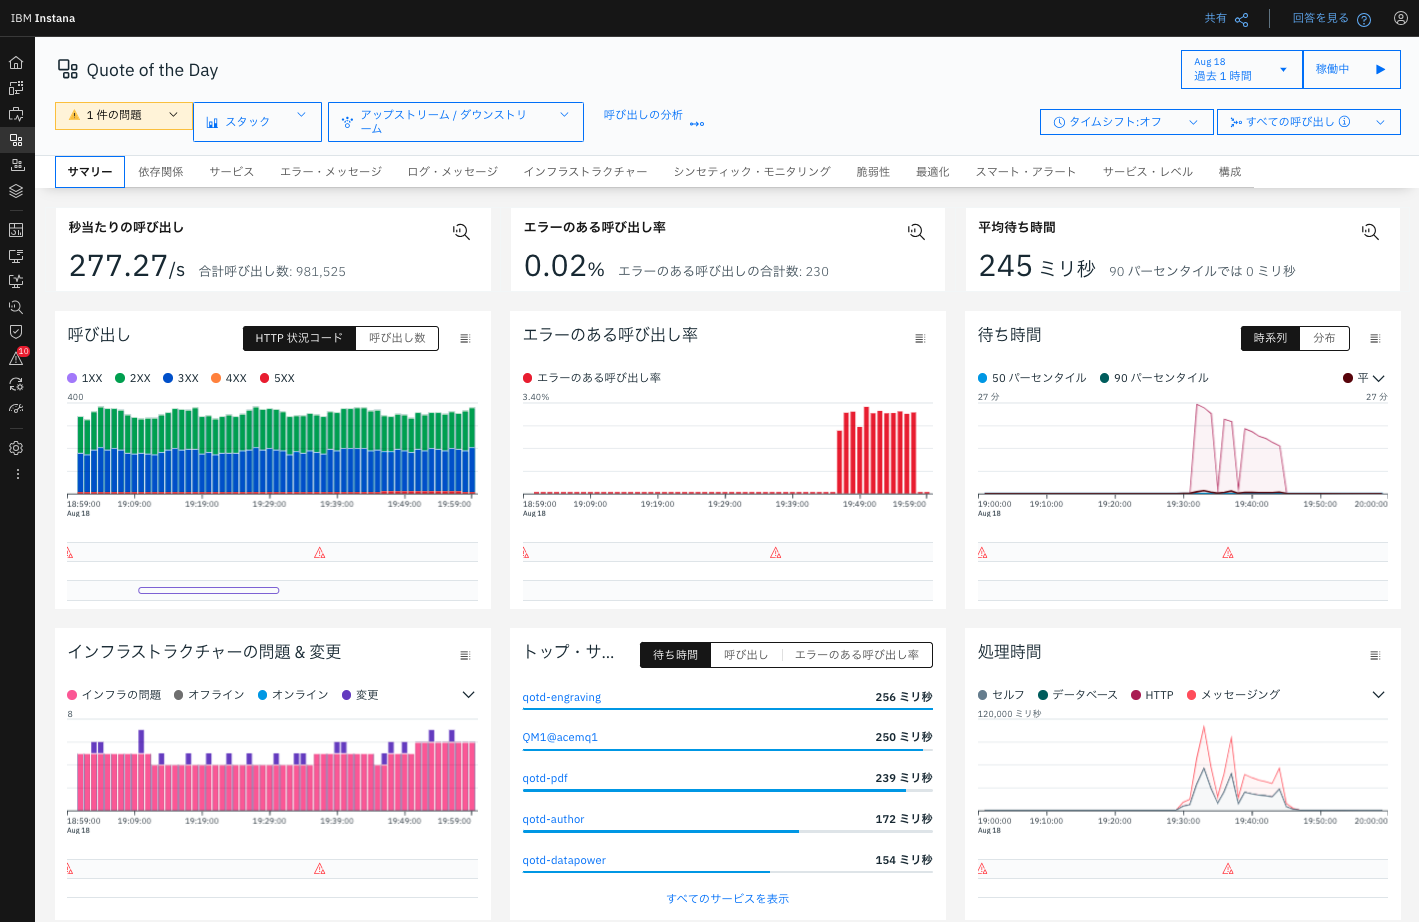Open the settings gear in the sidebar
Viewport: 1419px width, 922px height.
tap(16, 448)
